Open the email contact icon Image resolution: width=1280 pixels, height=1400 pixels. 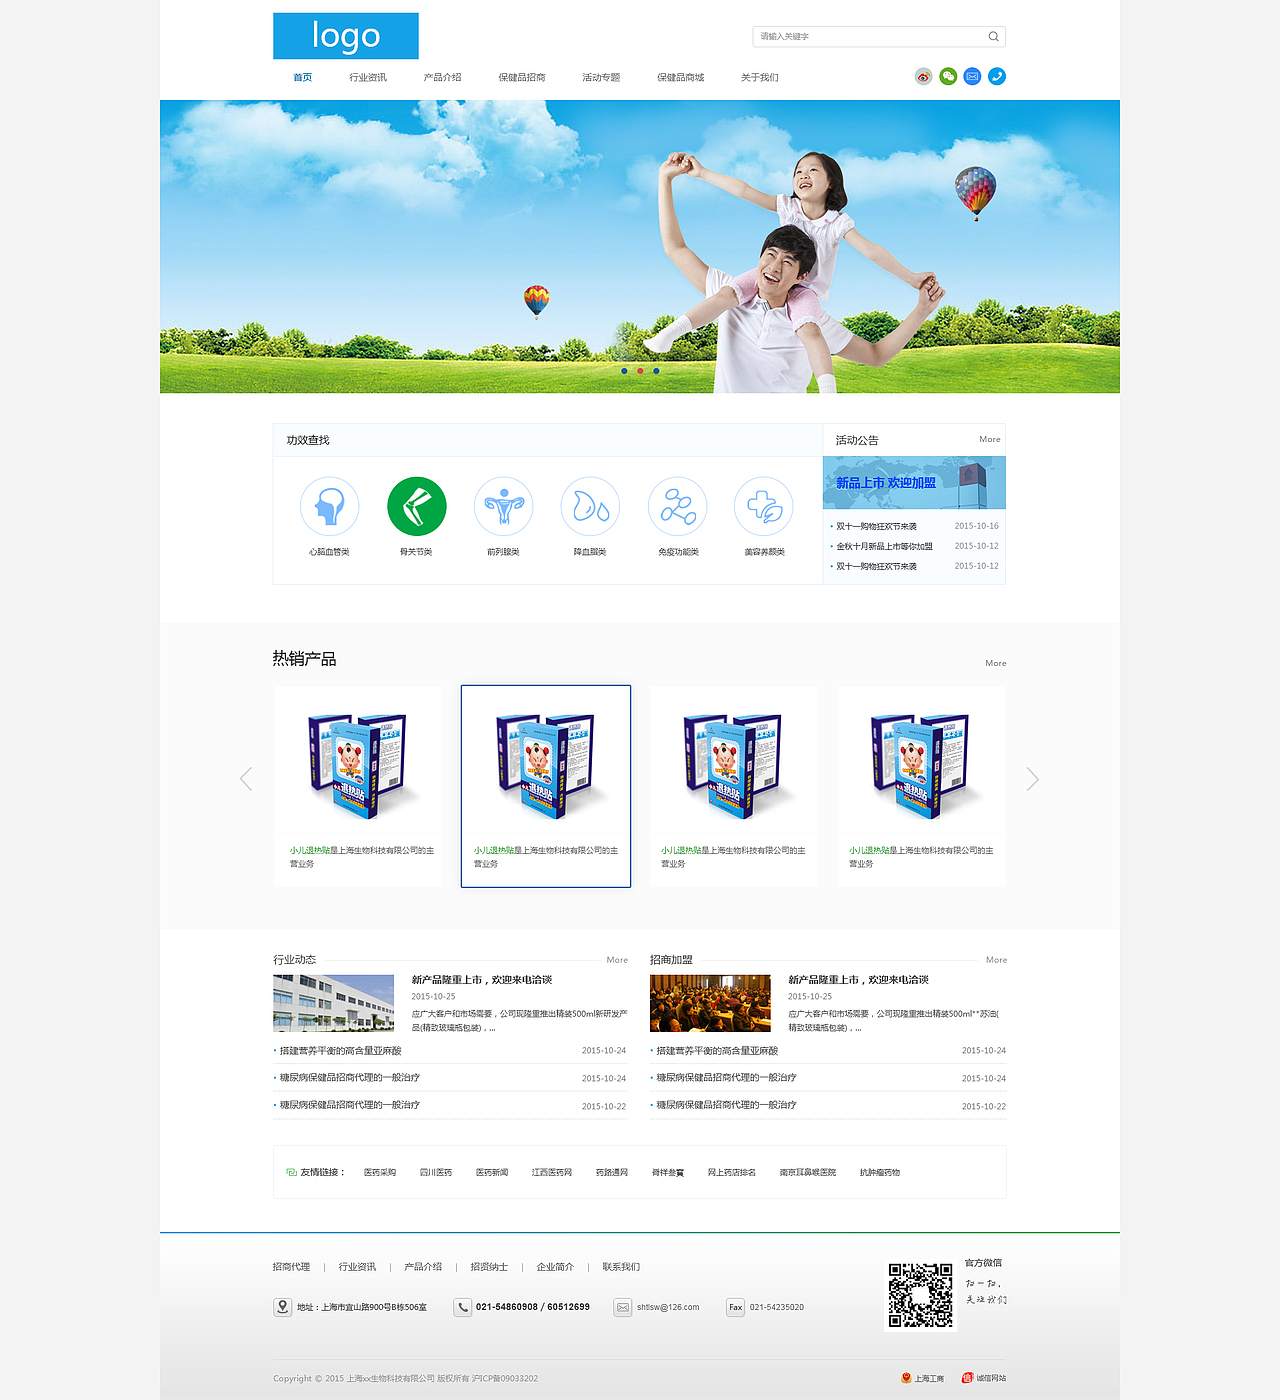(x=972, y=75)
